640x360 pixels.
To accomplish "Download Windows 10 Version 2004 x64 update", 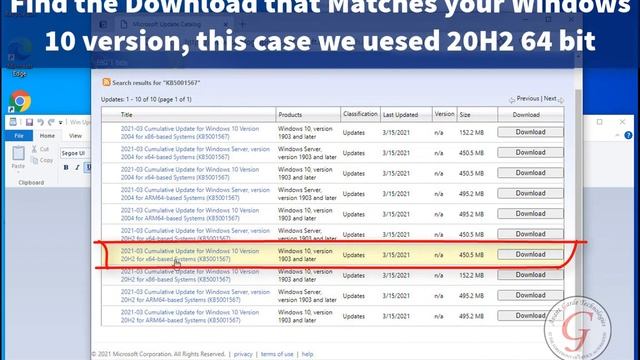I will 530,173.
